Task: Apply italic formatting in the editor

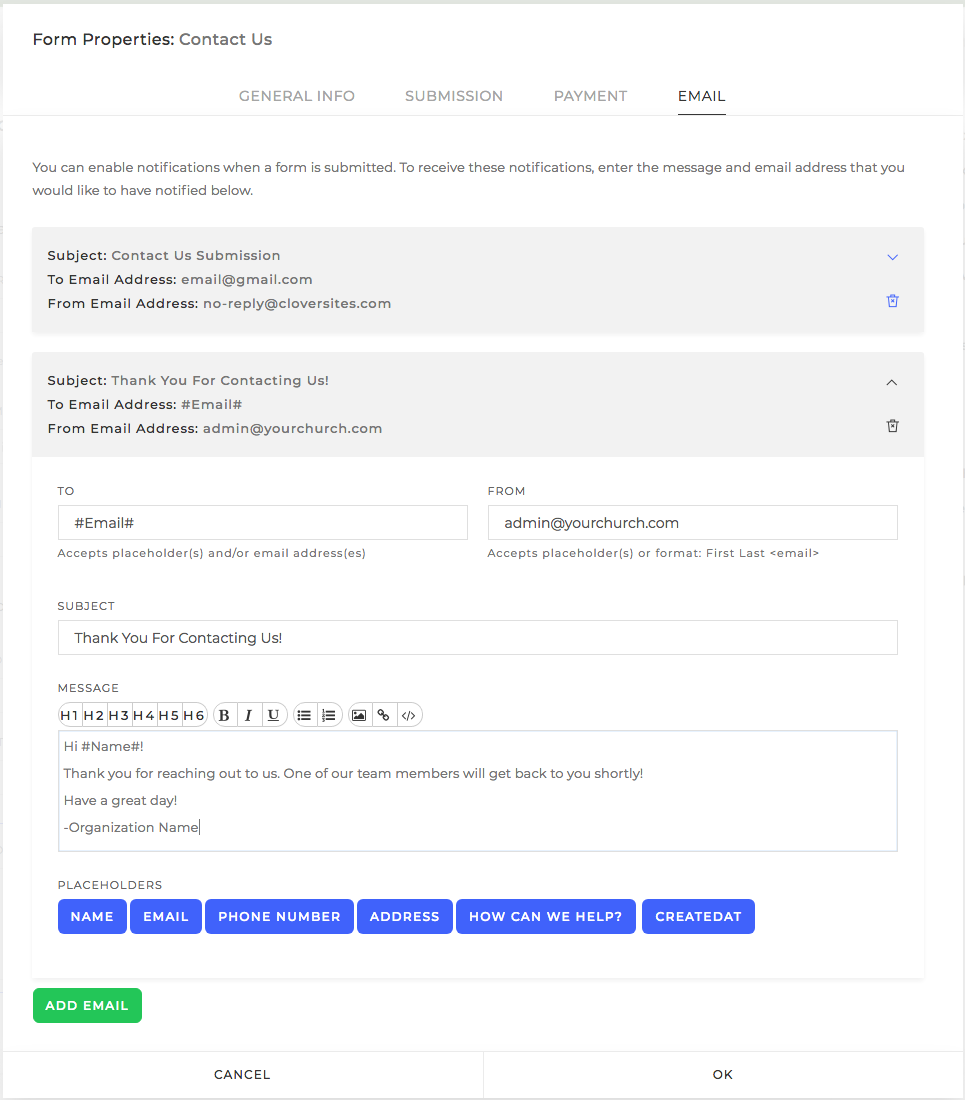Action: tap(248, 714)
